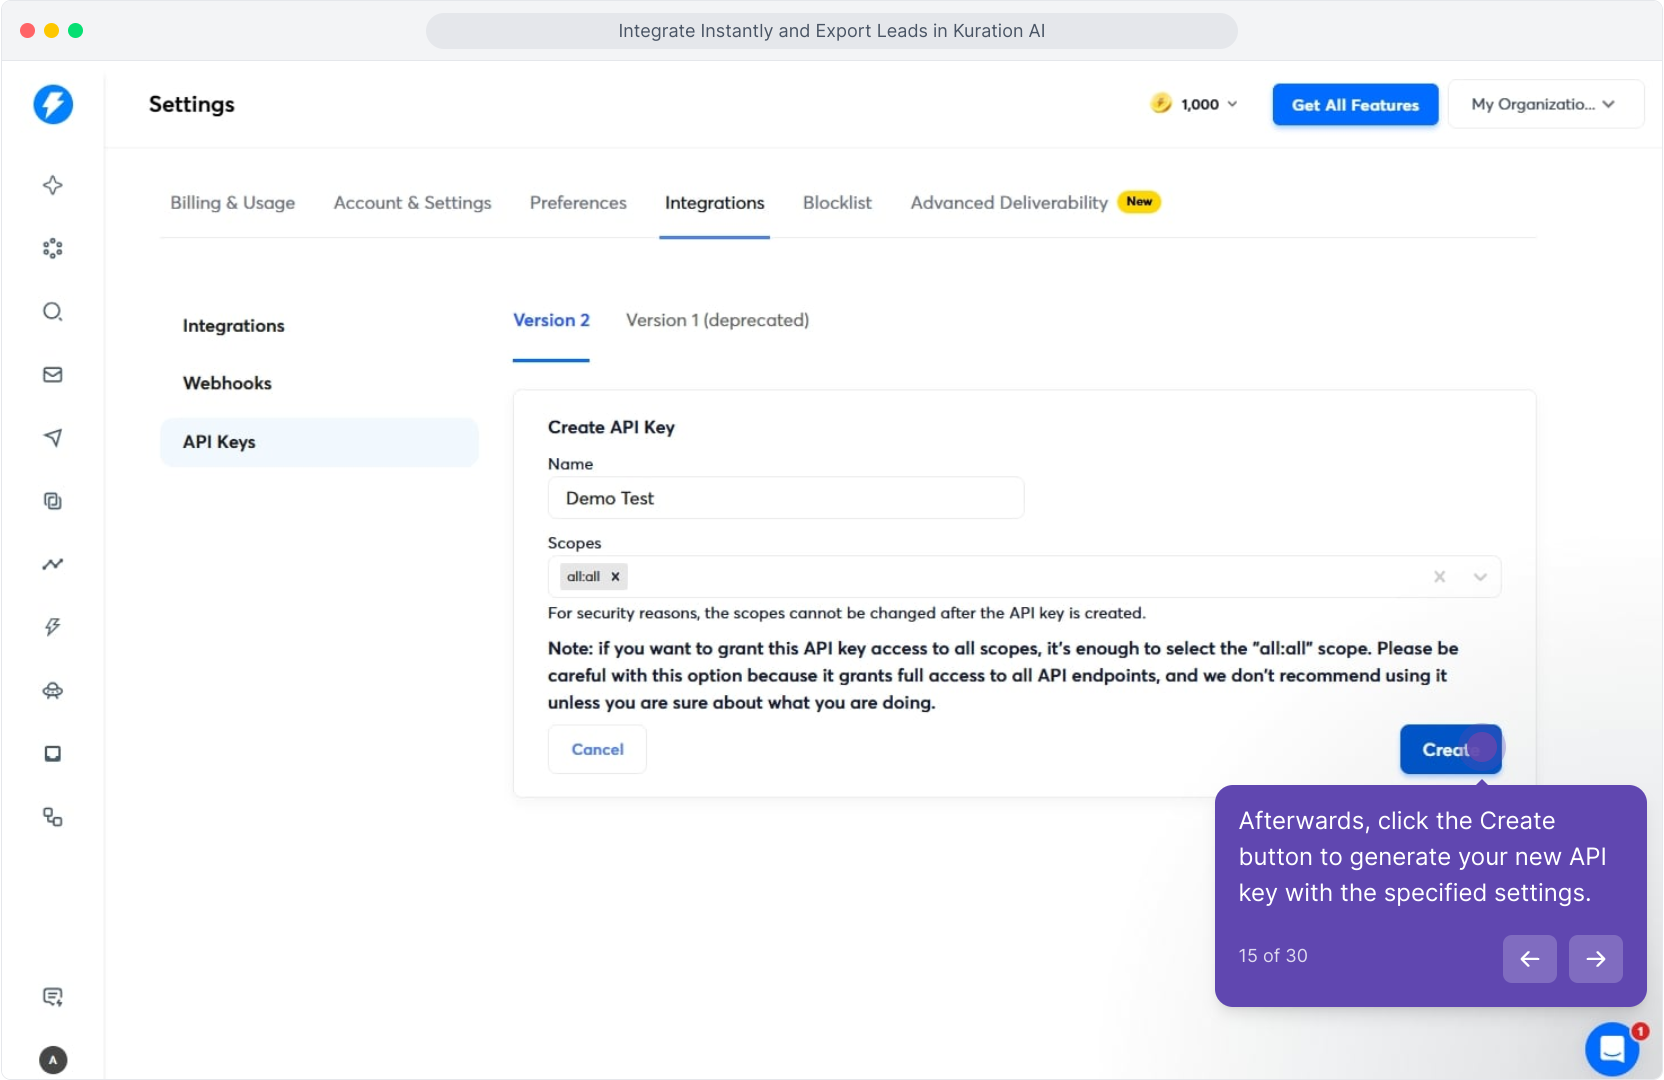Click the credits coin icon

tap(1161, 103)
